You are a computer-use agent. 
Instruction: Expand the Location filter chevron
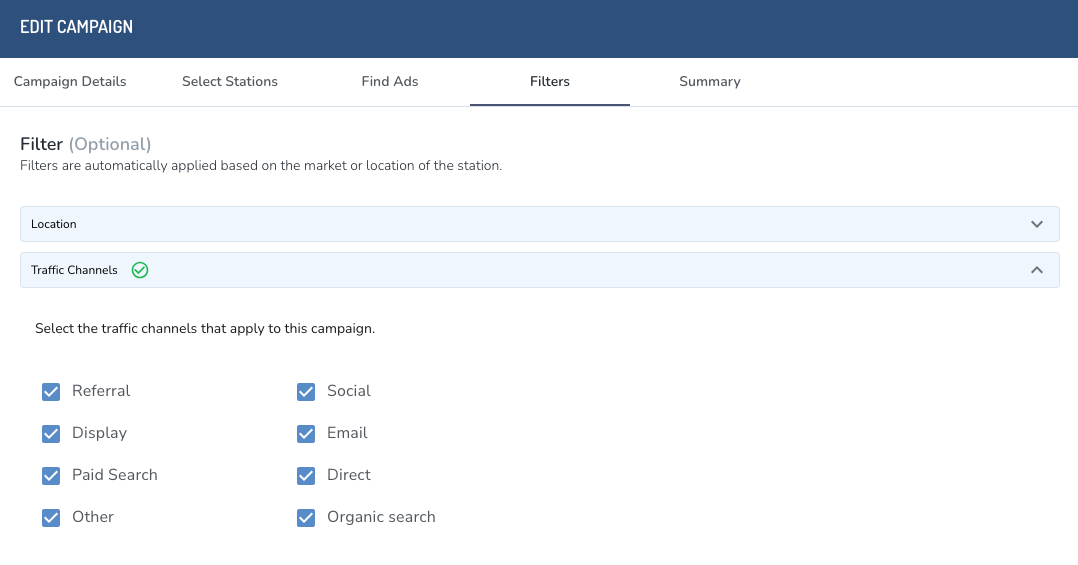point(1037,224)
